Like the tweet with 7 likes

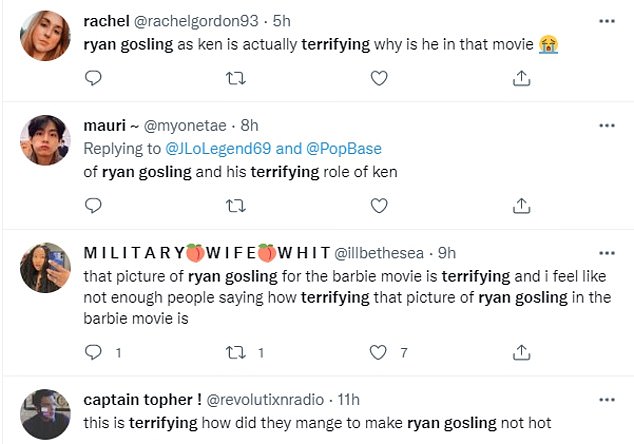378,352
